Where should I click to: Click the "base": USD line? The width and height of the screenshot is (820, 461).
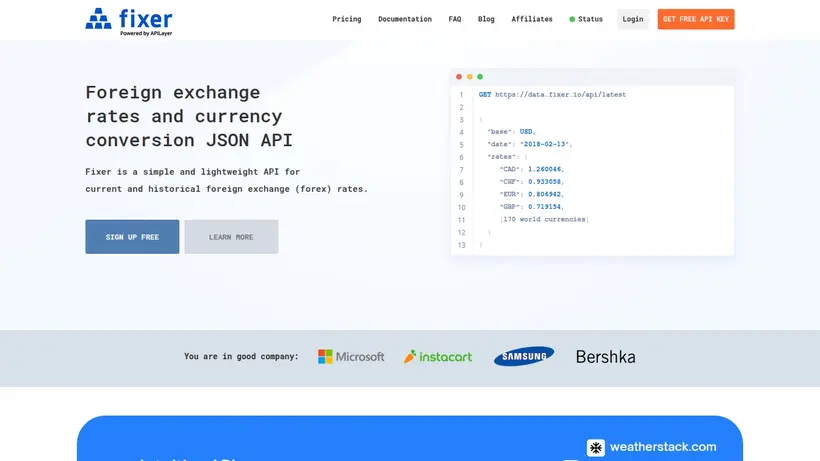[511, 132]
